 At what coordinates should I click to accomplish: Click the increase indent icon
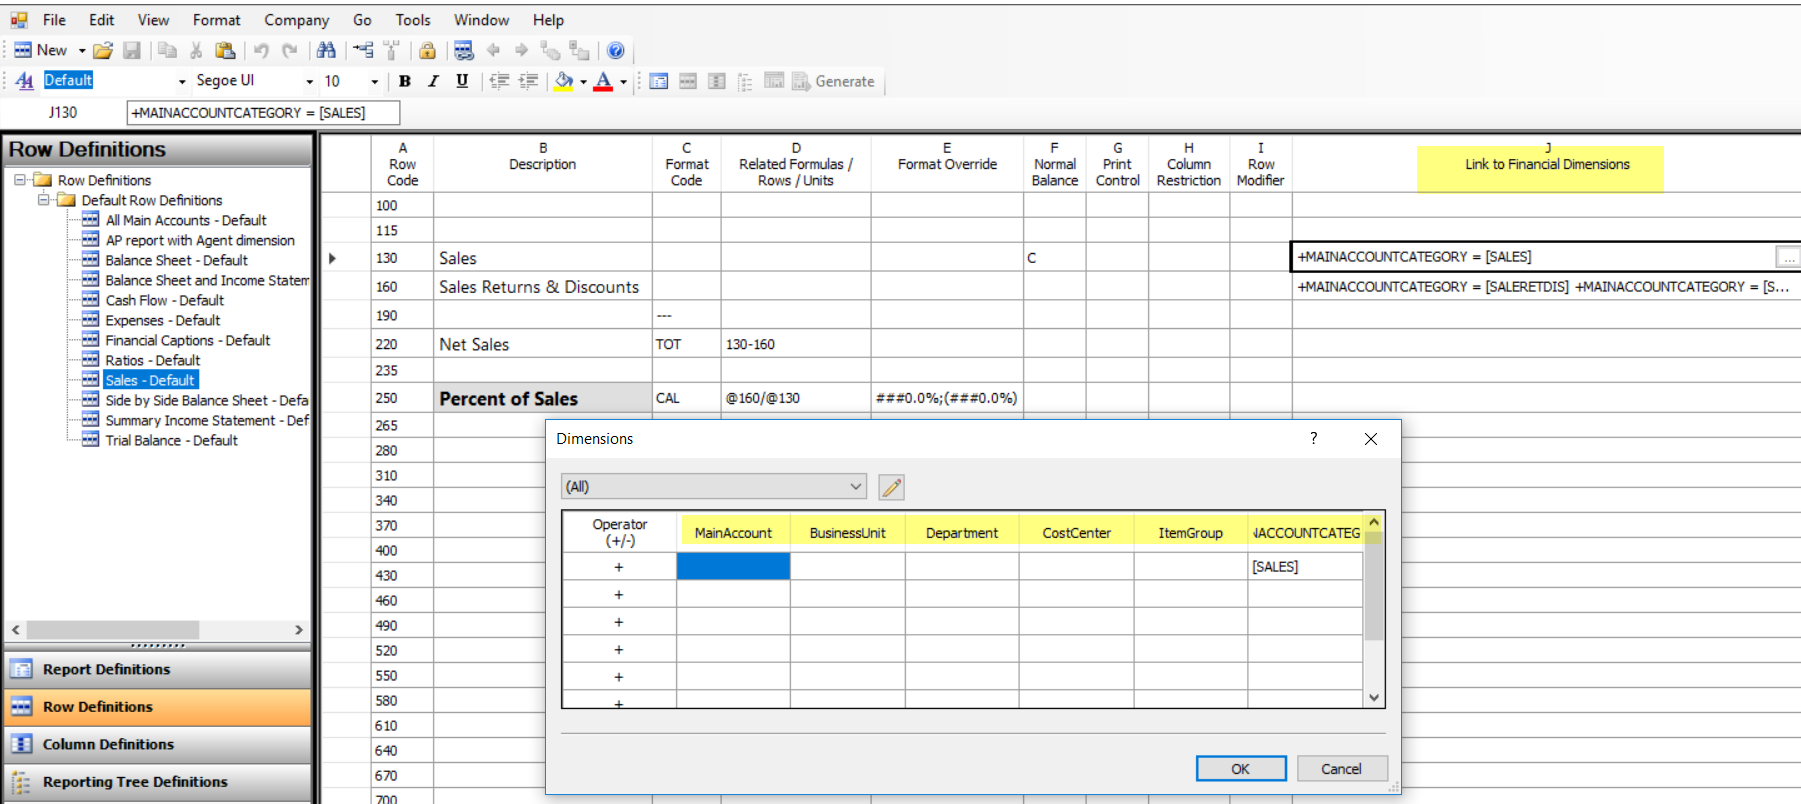tap(528, 81)
